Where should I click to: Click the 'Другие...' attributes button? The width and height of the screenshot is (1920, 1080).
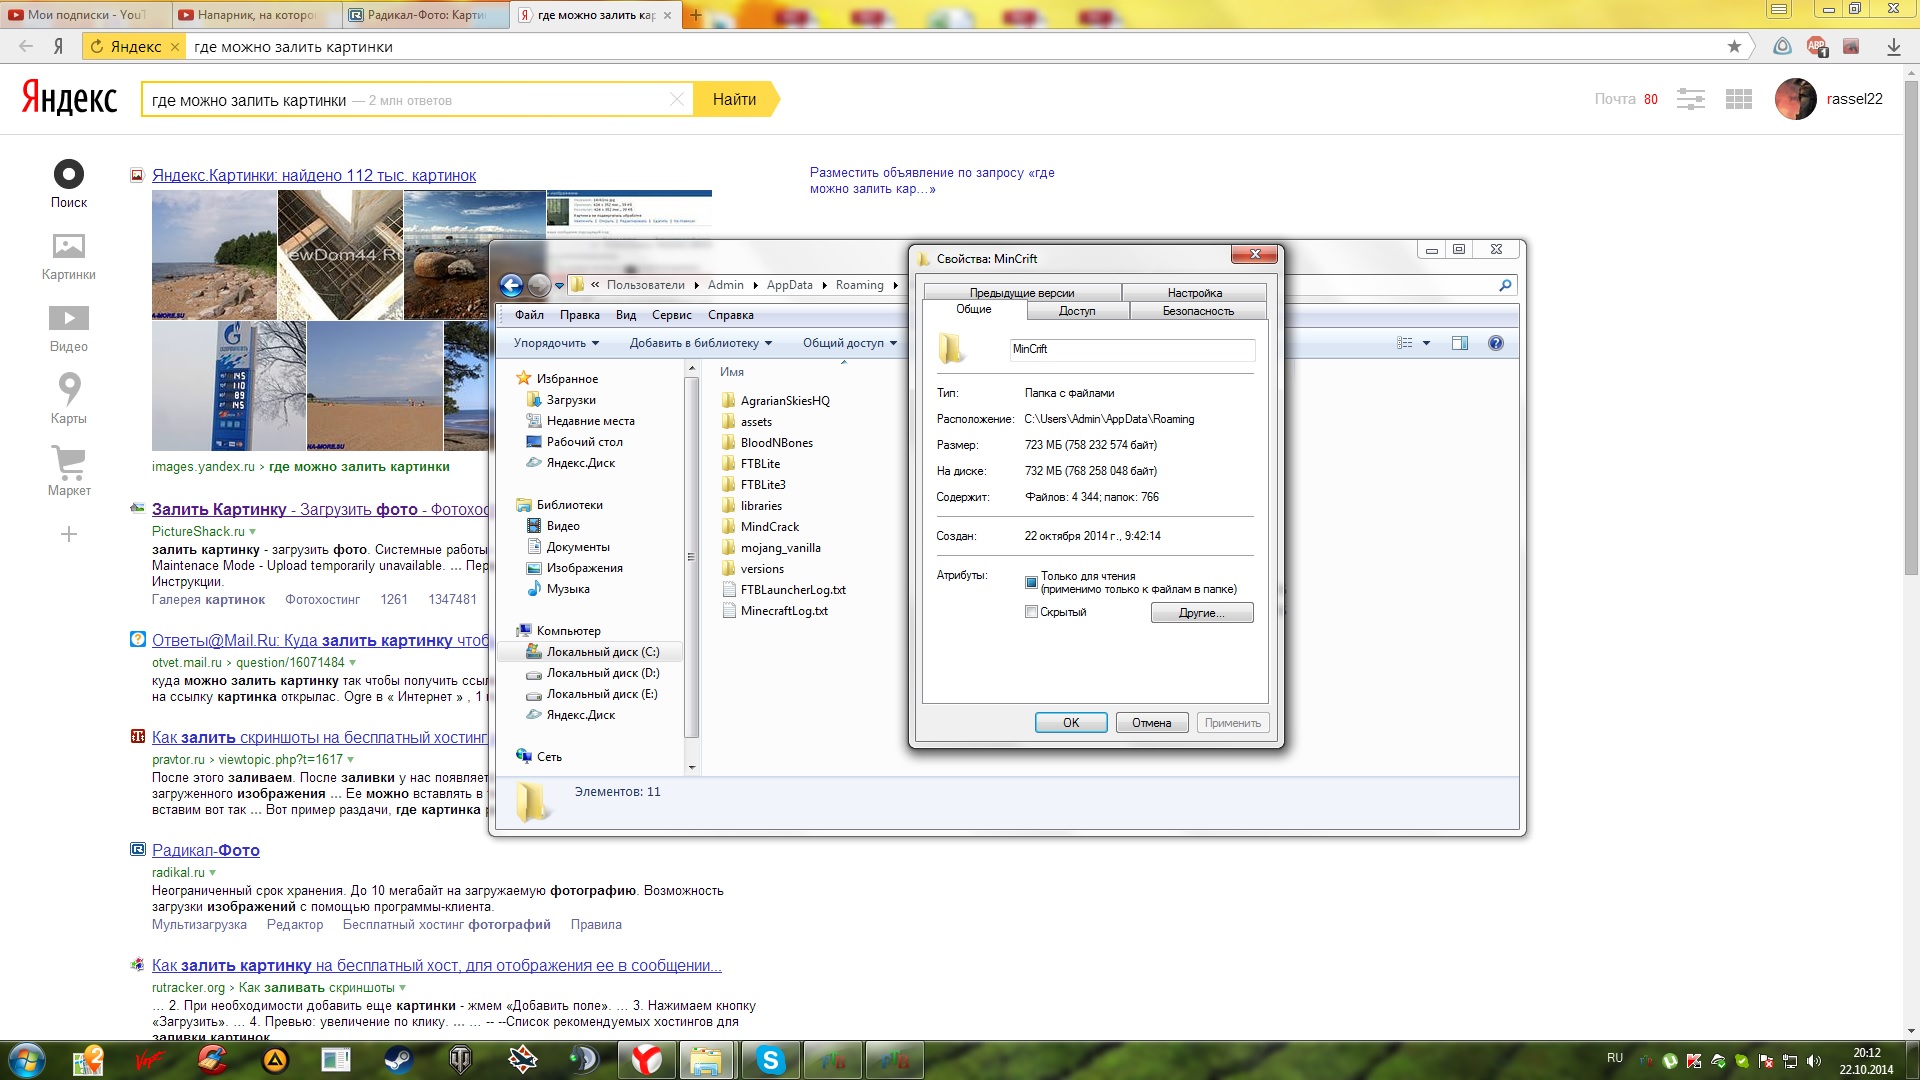[1202, 613]
